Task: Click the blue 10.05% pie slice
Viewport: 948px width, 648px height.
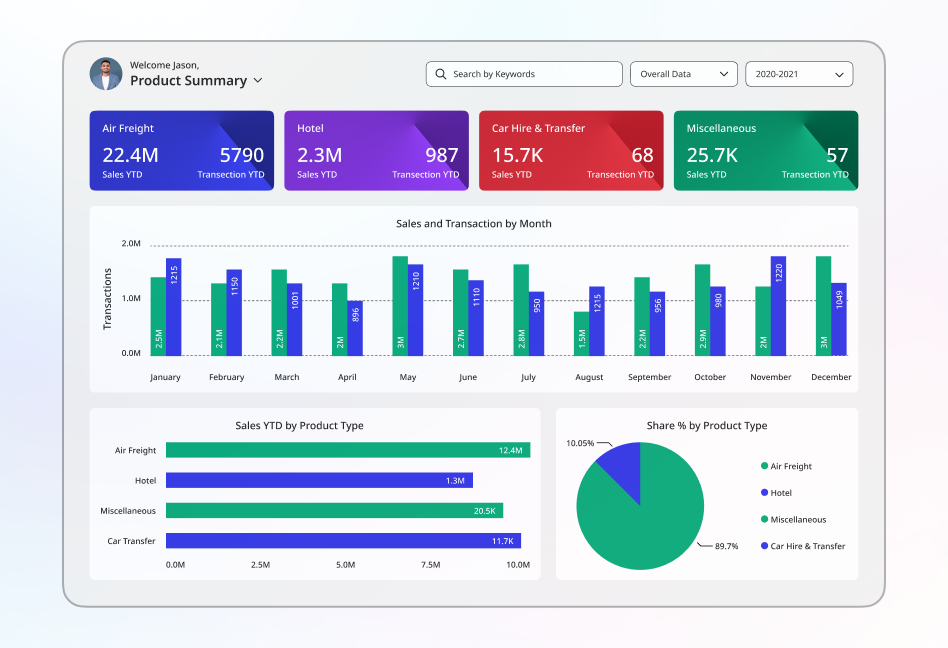Action: tap(625, 467)
